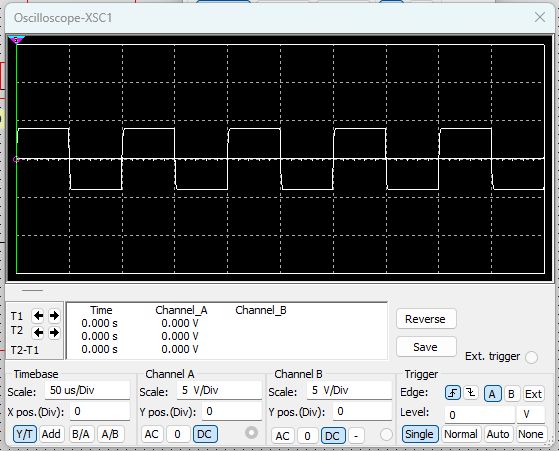Screen dimensions: 559x451
Task: Select trigger source B
Action: [512, 394]
